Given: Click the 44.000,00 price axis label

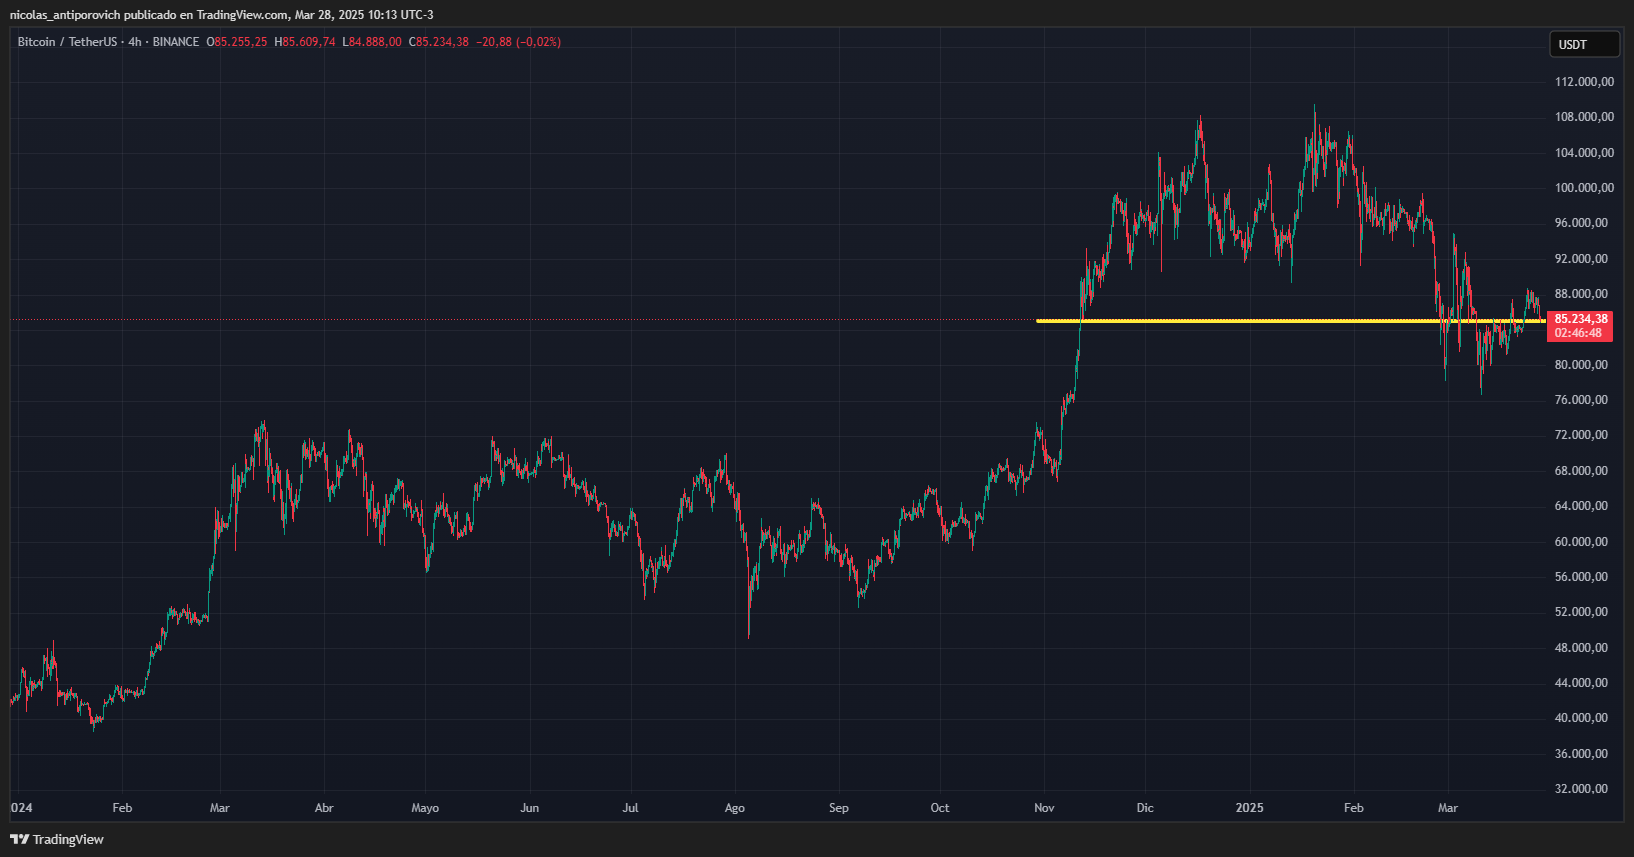Looking at the screenshot, I should click(1581, 683).
